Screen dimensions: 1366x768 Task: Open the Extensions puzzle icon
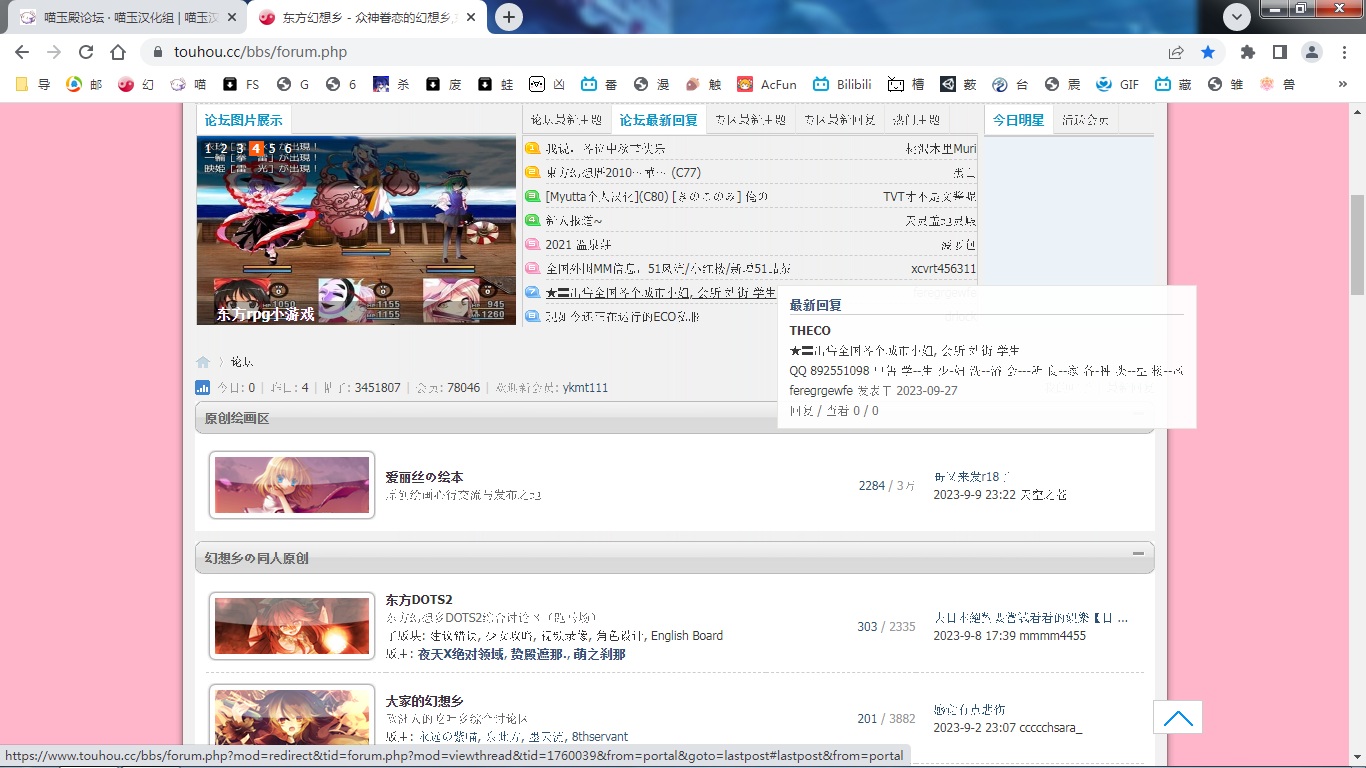[1248, 52]
